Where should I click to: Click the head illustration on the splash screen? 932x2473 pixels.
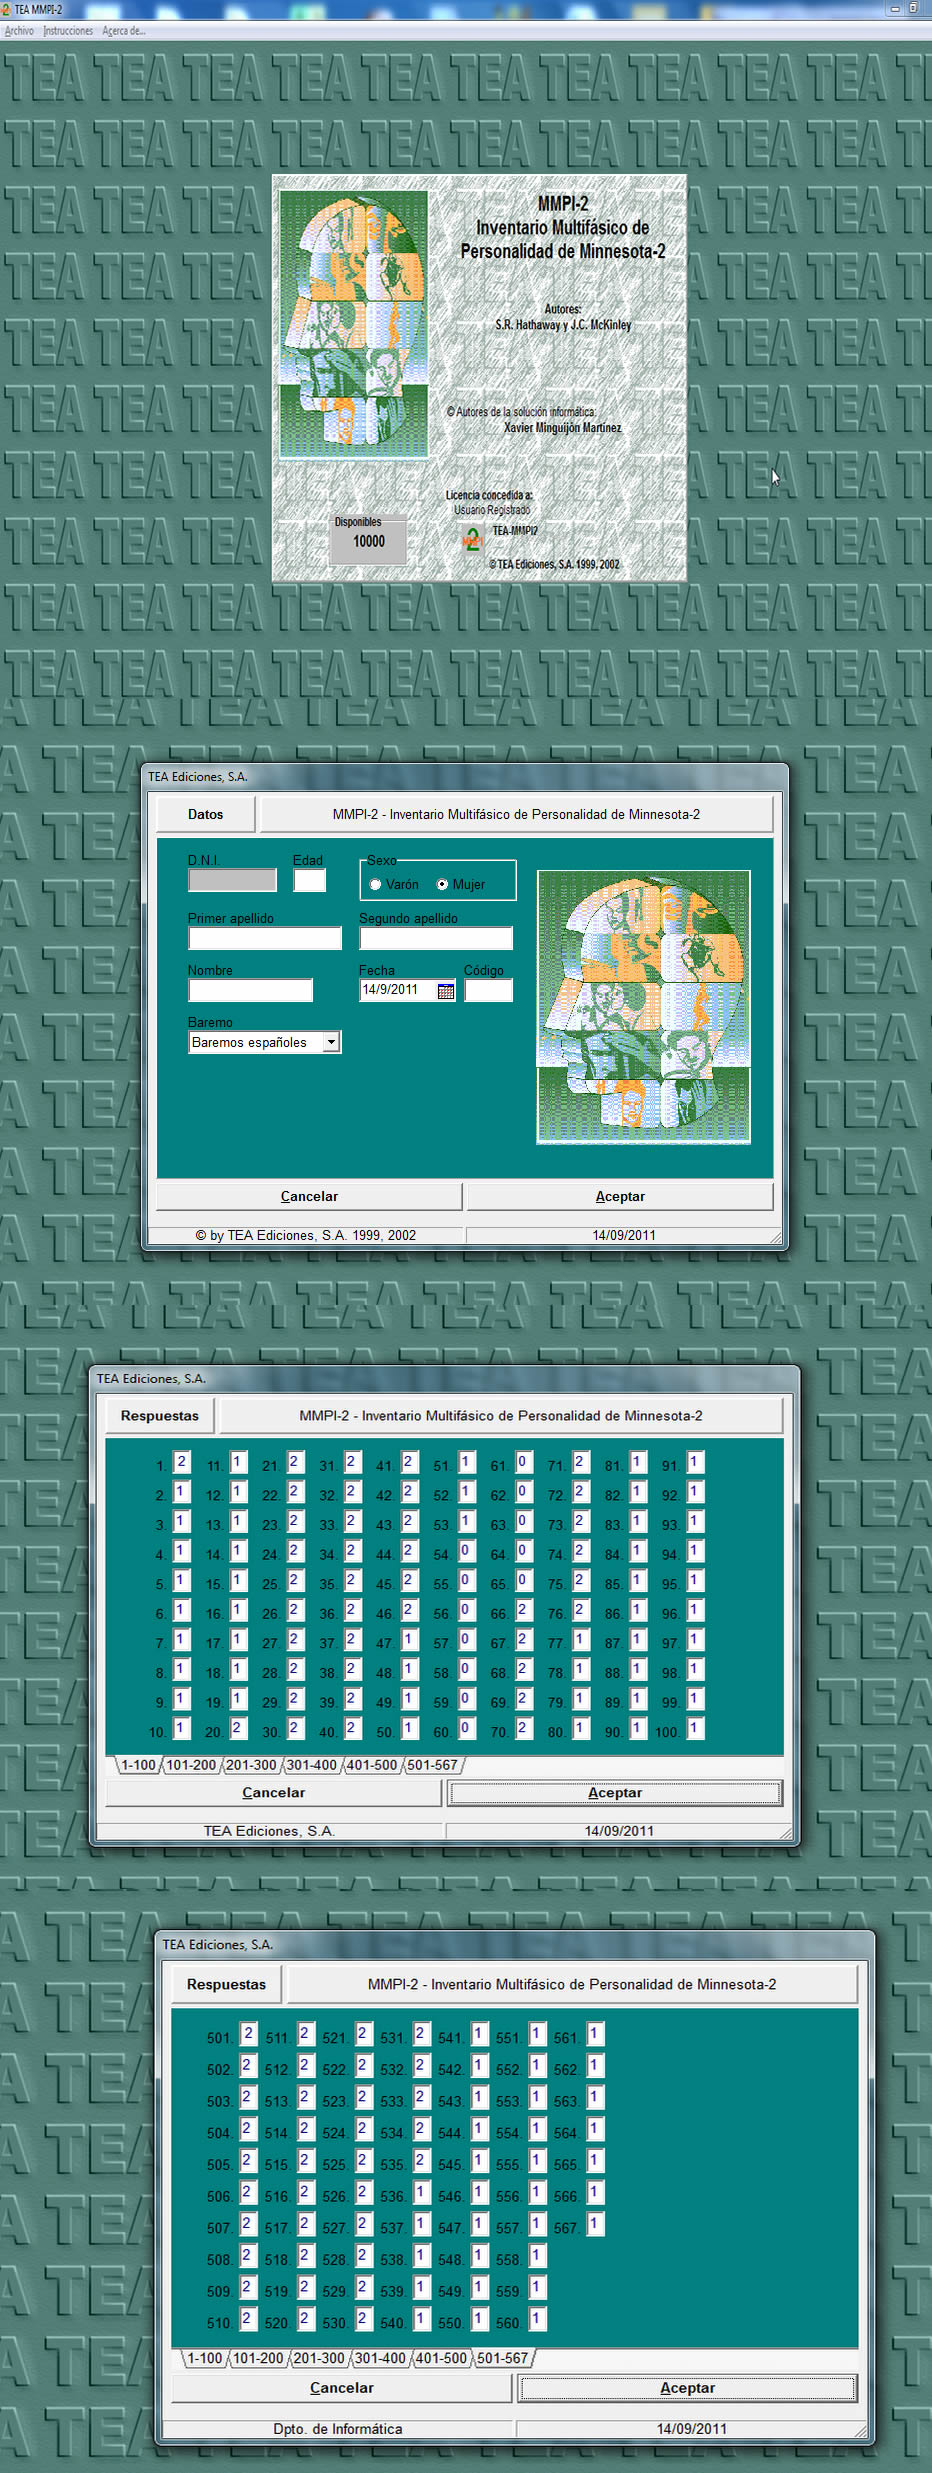click(x=354, y=324)
